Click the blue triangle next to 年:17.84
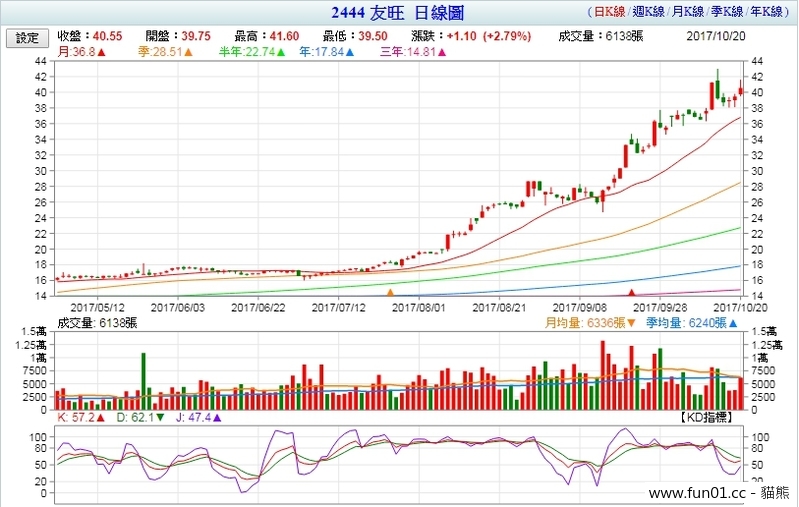 [x=350, y=52]
